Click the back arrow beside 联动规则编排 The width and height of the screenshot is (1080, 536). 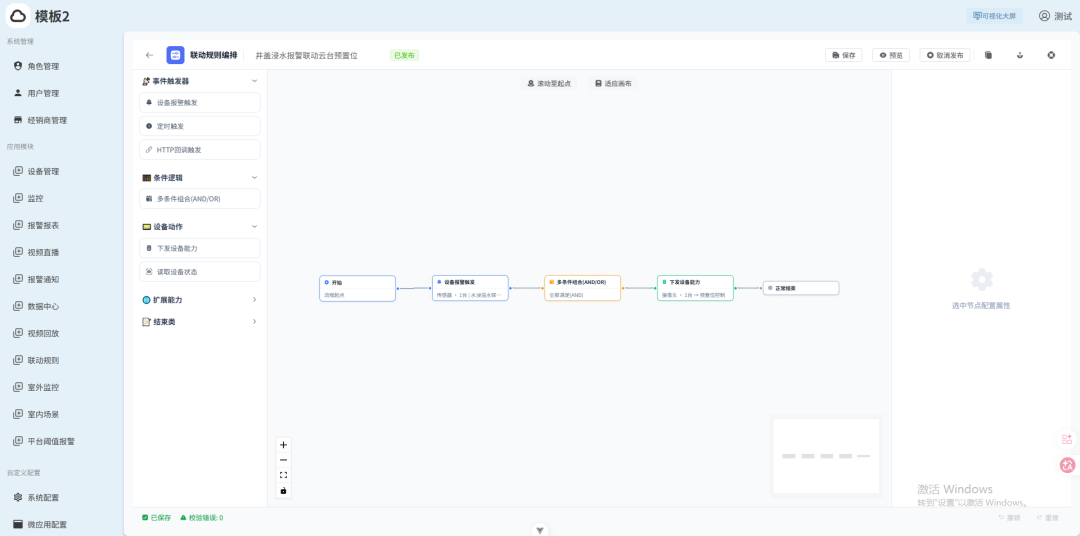pos(149,55)
